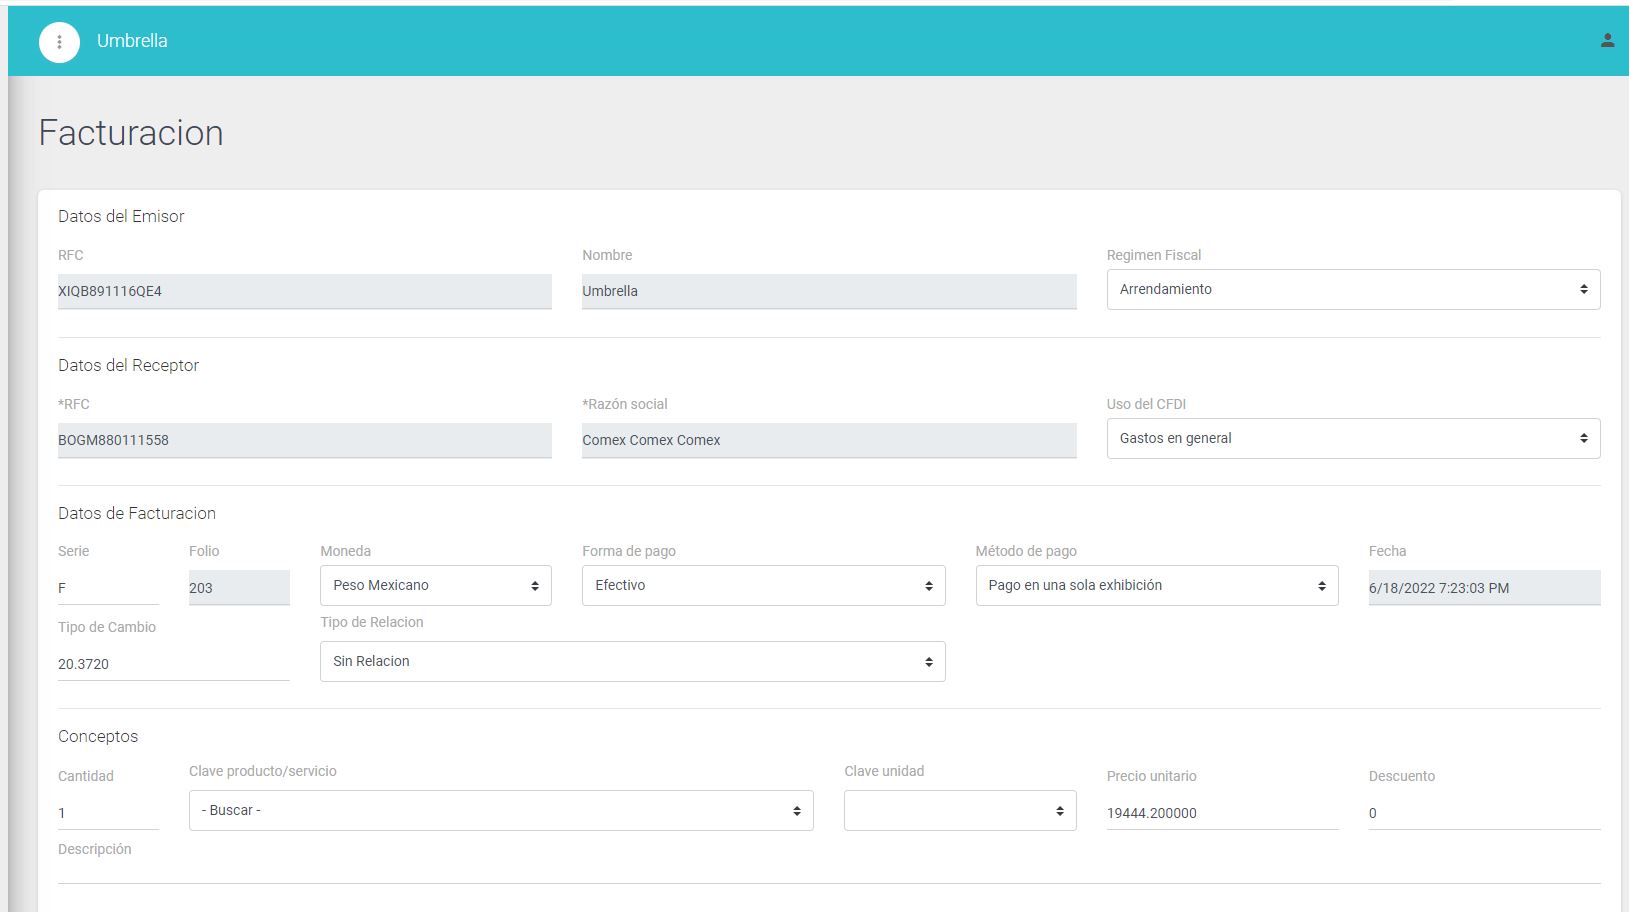The image size is (1629, 912).
Task: Click the Serie input field
Action: click(x=108, y=588)
